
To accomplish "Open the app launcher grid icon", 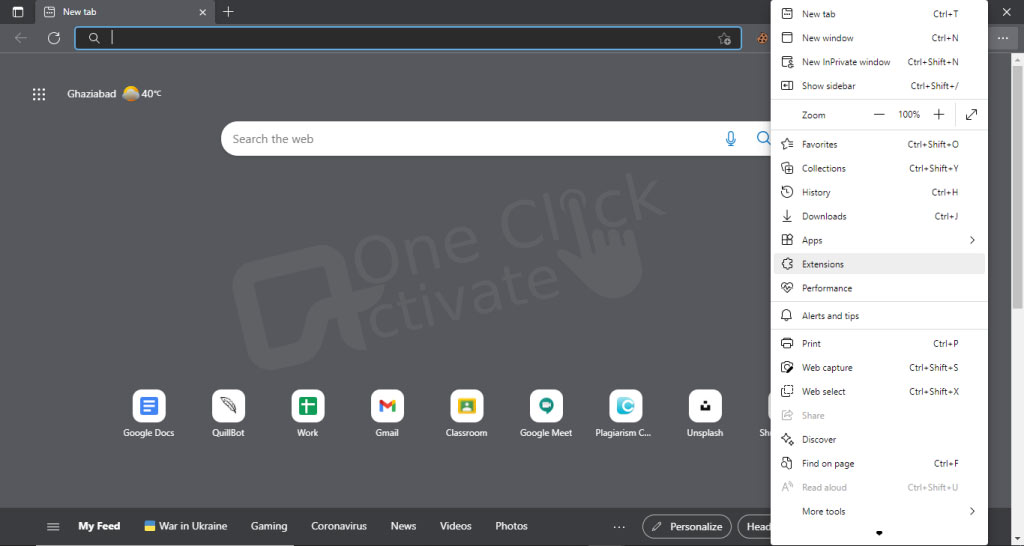I will click(39, 94).
